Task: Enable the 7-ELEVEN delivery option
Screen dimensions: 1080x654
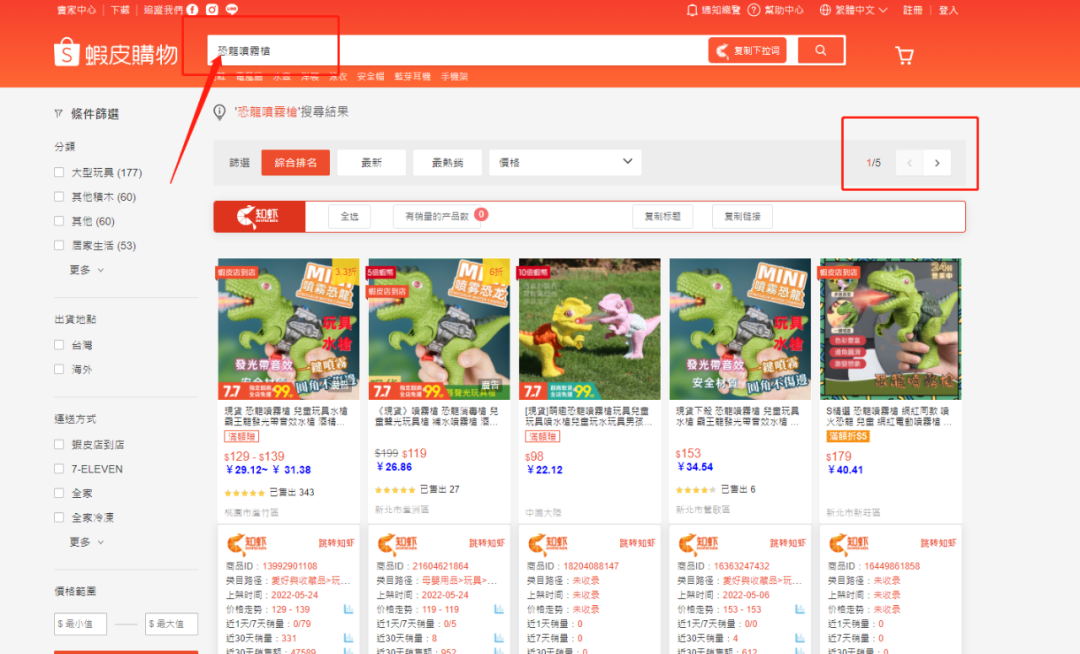Action: (59, 468)
